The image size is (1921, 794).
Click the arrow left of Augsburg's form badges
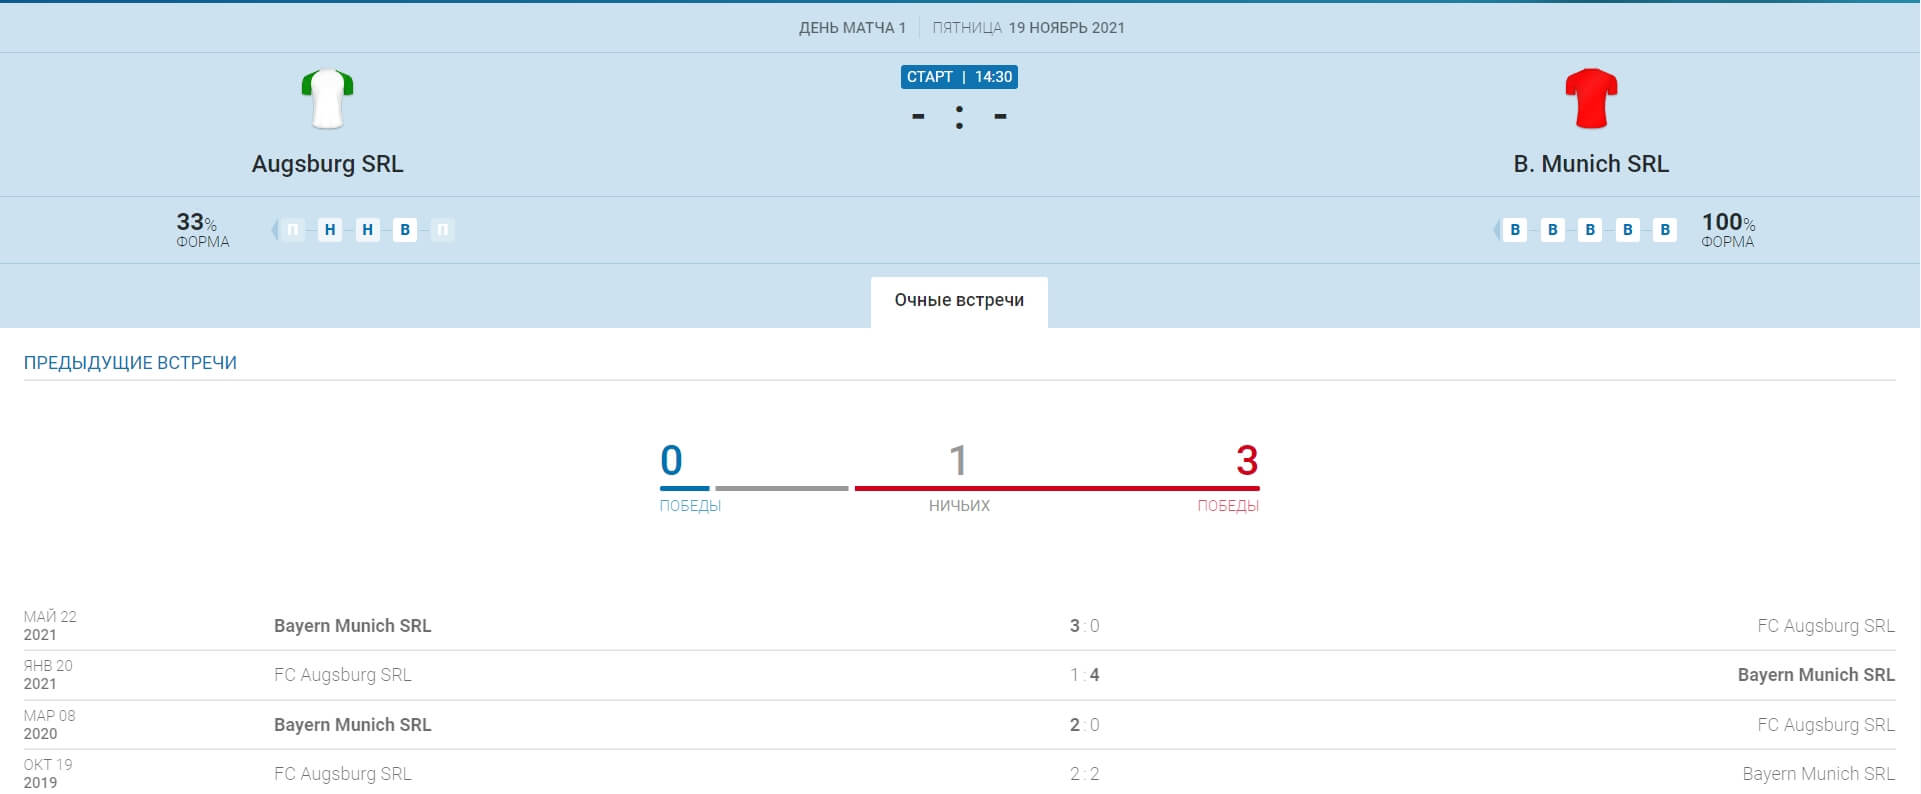click(x=274, y=230)
